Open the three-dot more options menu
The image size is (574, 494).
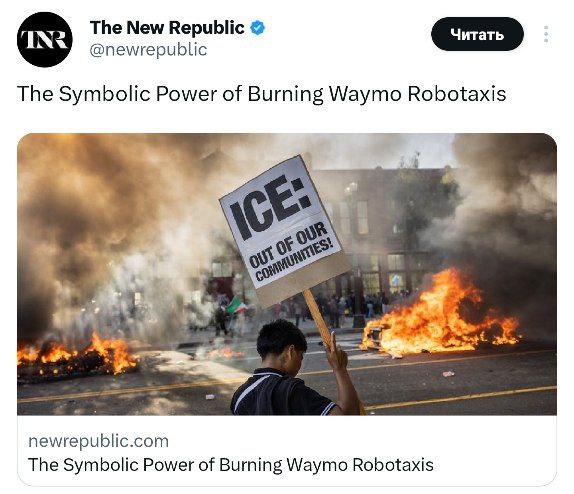(546, 34)
